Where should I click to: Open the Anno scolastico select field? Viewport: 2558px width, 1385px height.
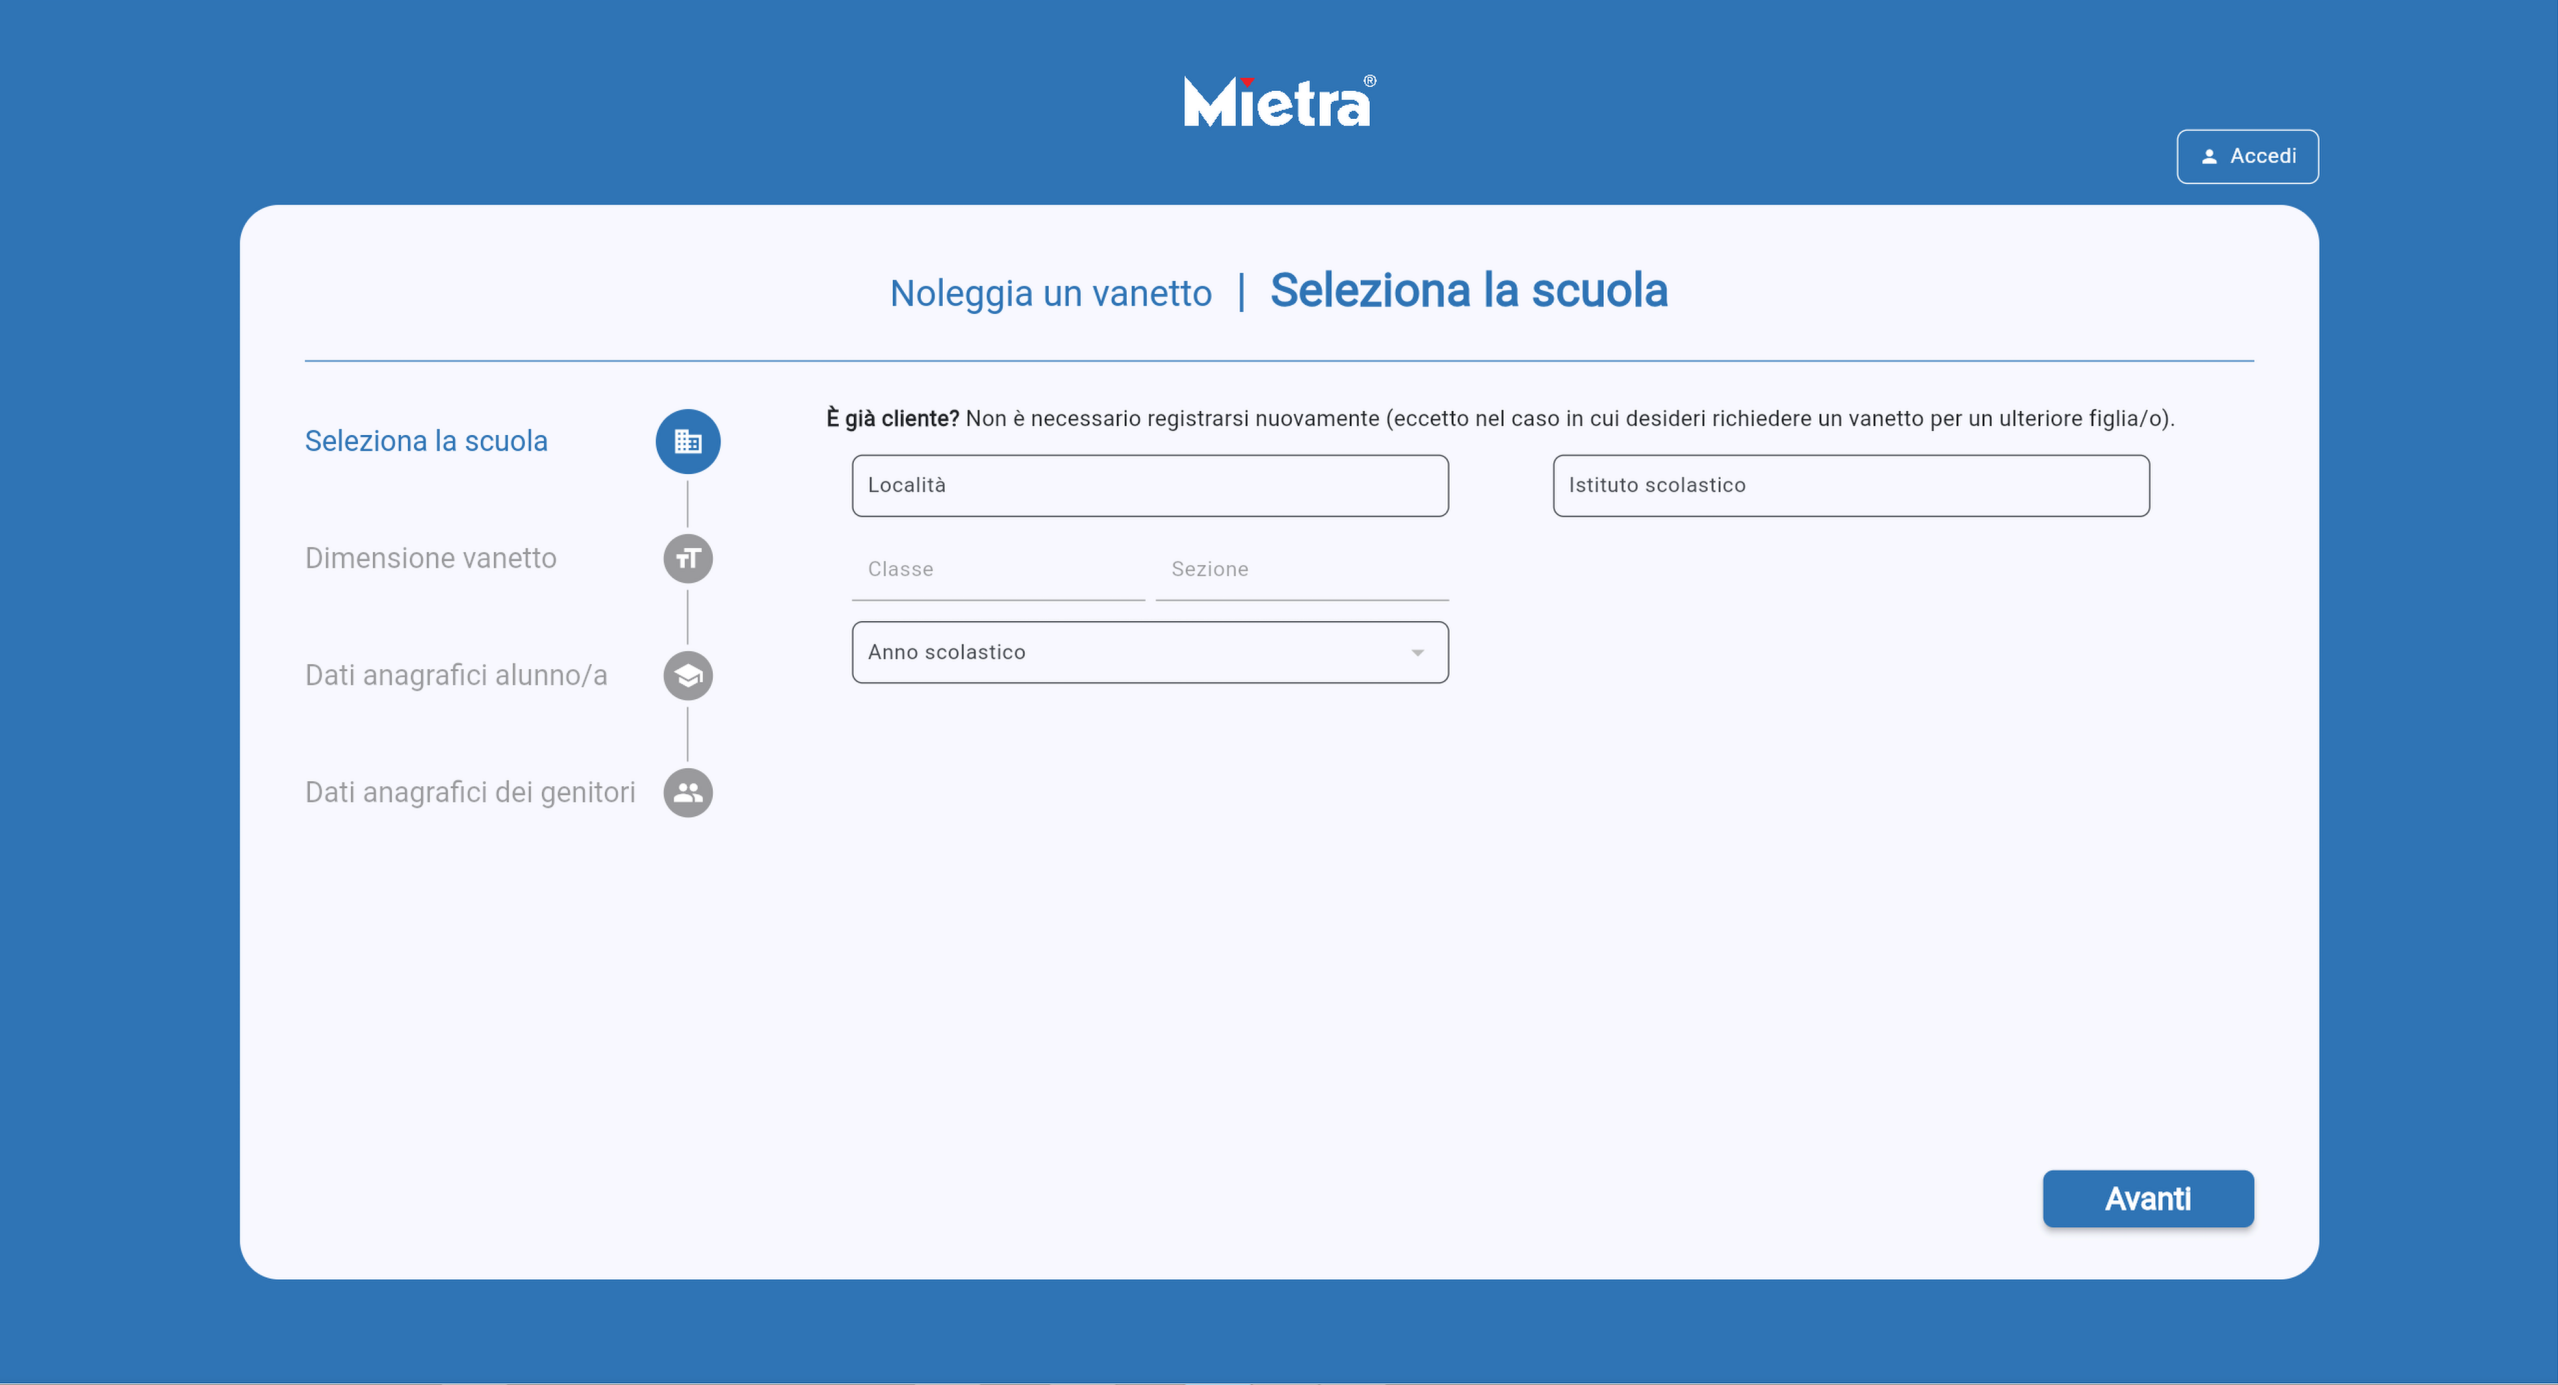(1130, 653)
